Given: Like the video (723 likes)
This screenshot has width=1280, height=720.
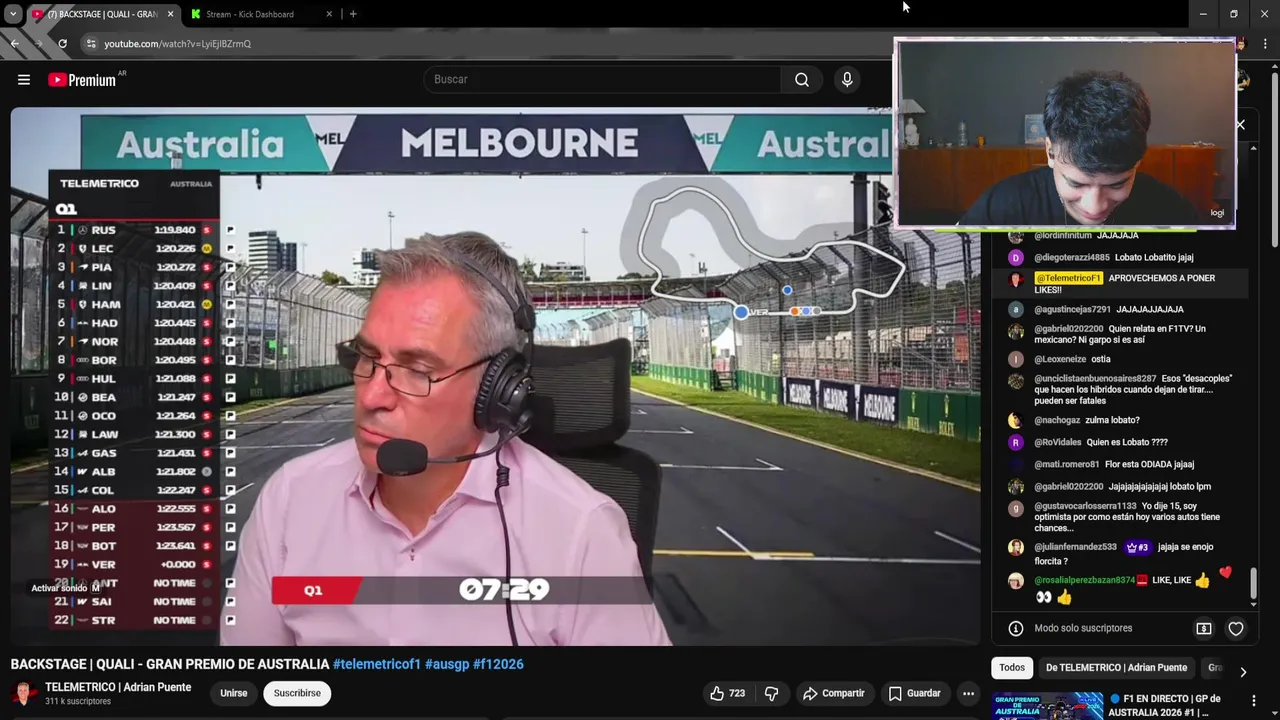Looking at the screenshot, I should (x=728, y=693).
